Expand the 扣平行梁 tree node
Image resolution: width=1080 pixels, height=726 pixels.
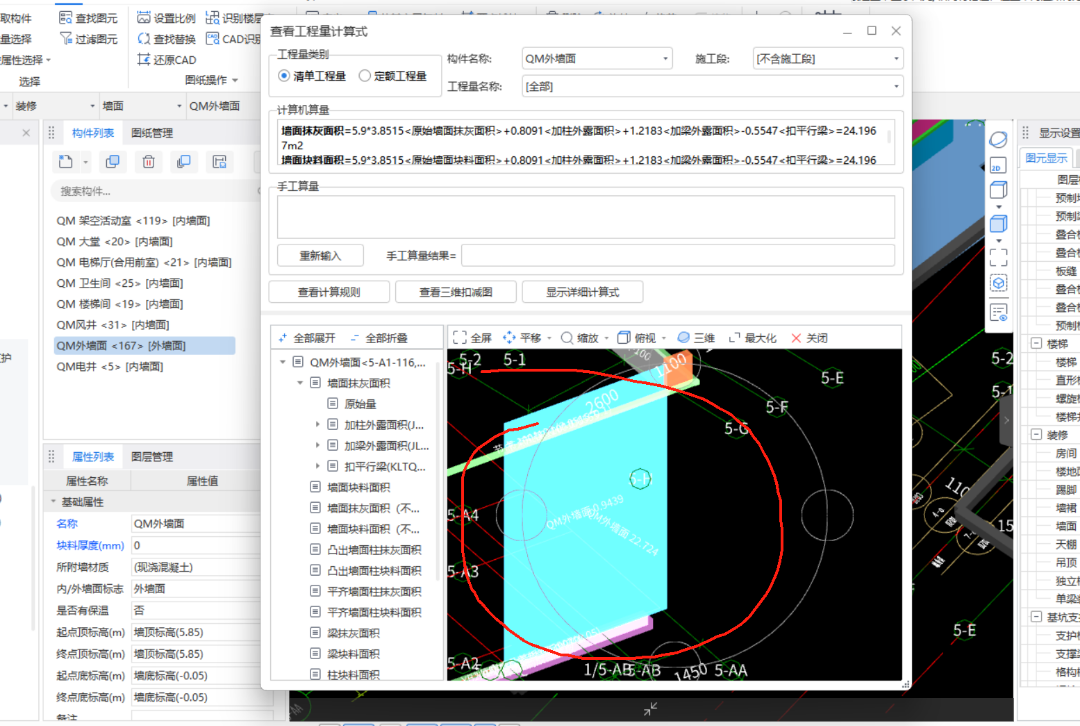[x=317, y=466]
